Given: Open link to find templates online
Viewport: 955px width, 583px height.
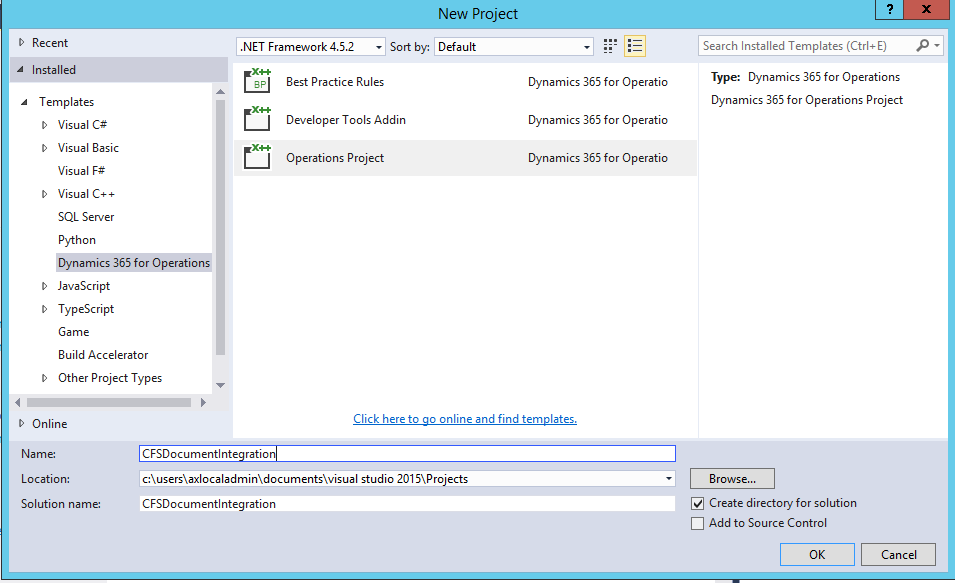Looking at the screenshot, I should click(x=465, y=419).
